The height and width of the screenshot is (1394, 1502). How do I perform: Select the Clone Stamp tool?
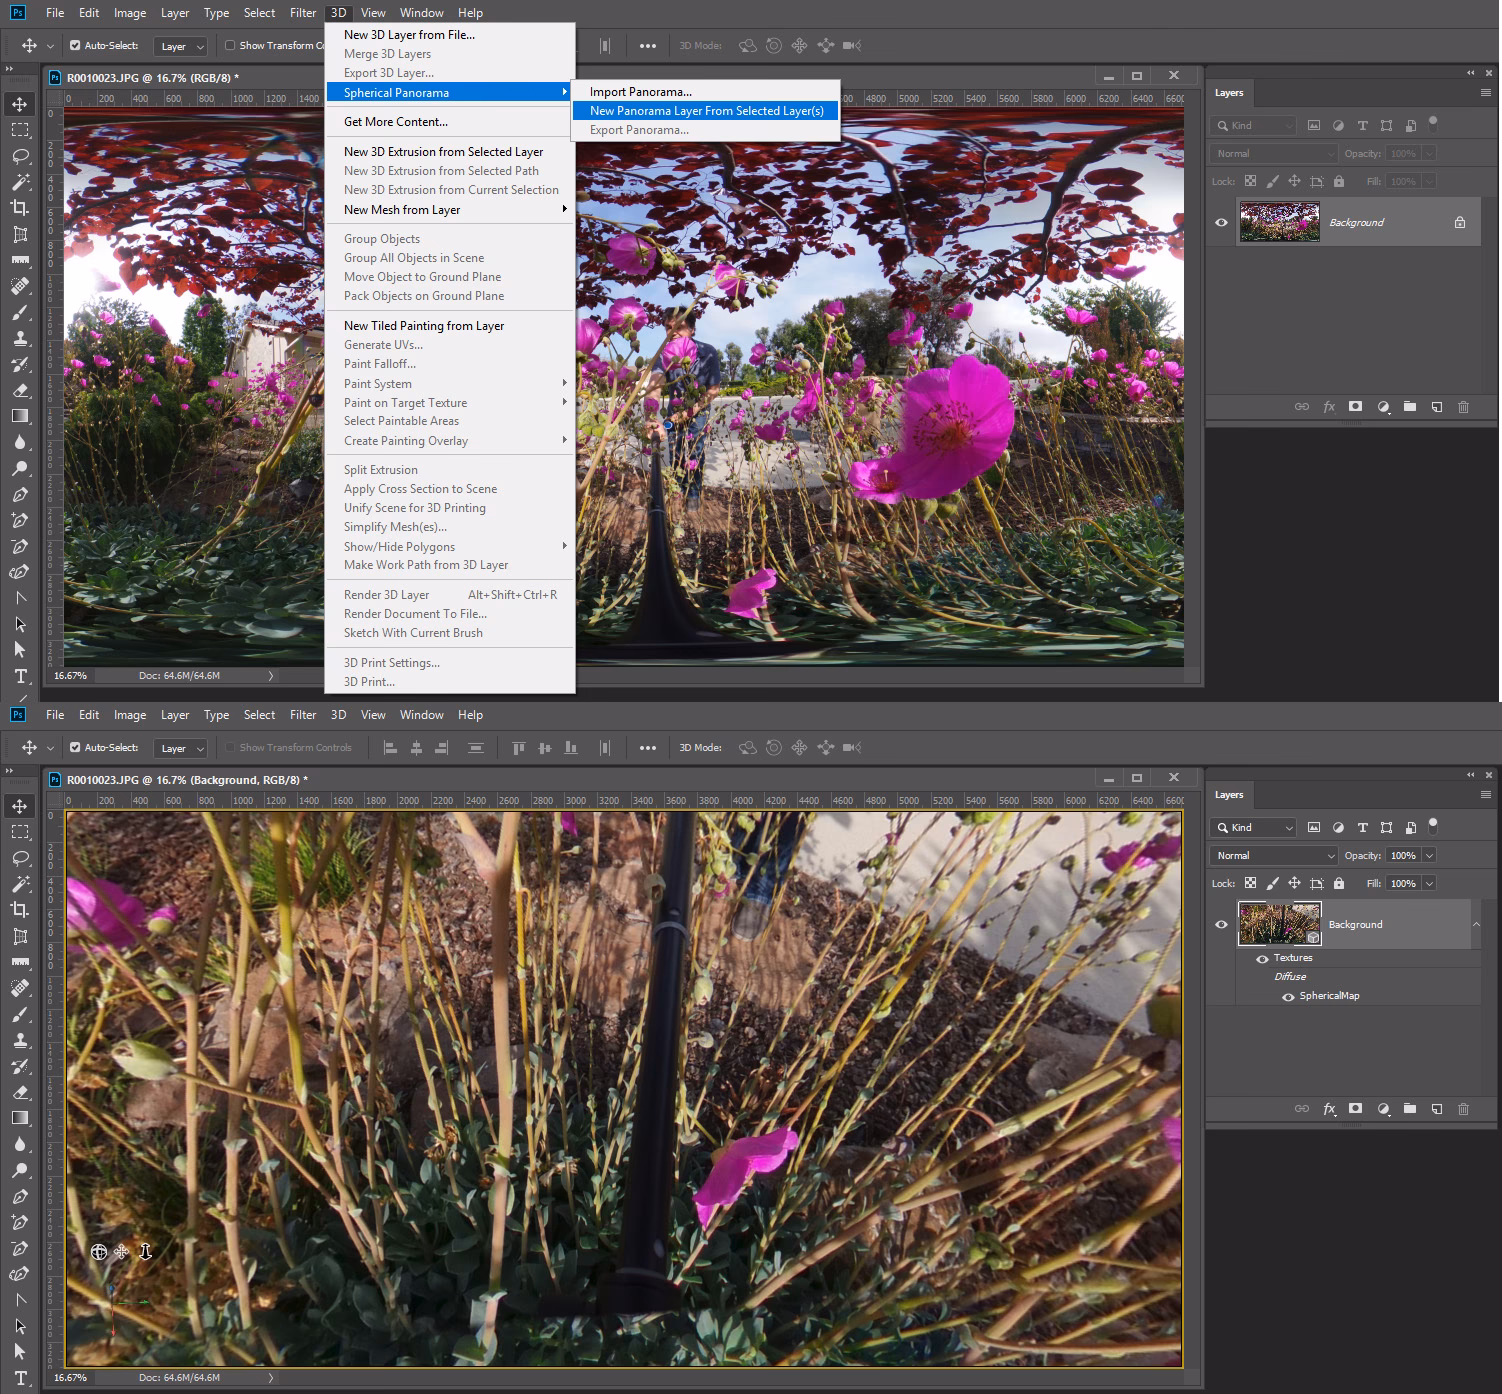tap(20, 338)
